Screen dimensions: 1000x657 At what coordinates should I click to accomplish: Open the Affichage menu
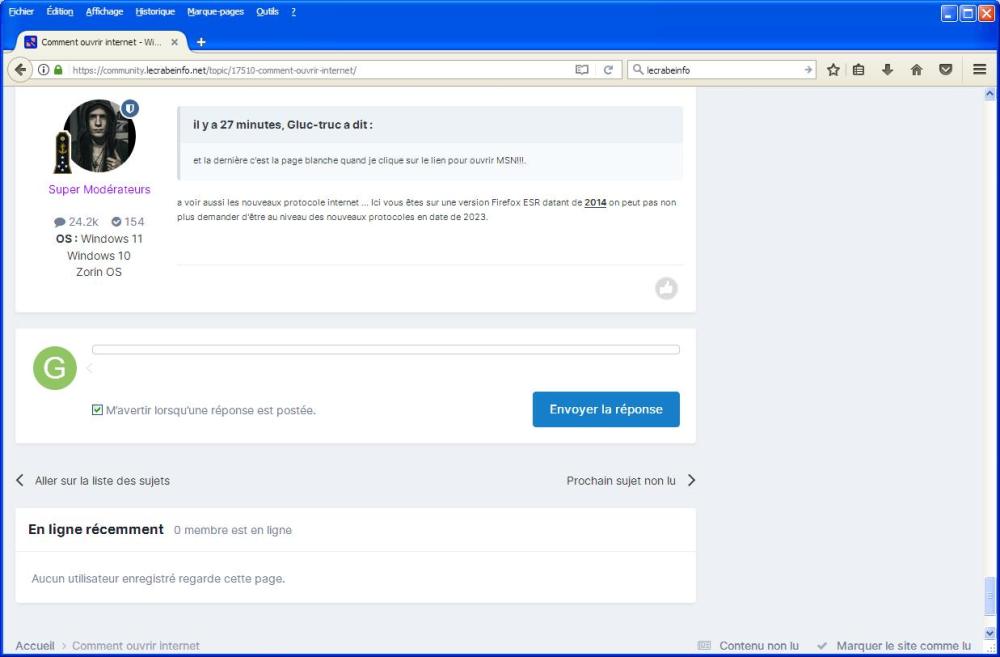pos(104,12)
